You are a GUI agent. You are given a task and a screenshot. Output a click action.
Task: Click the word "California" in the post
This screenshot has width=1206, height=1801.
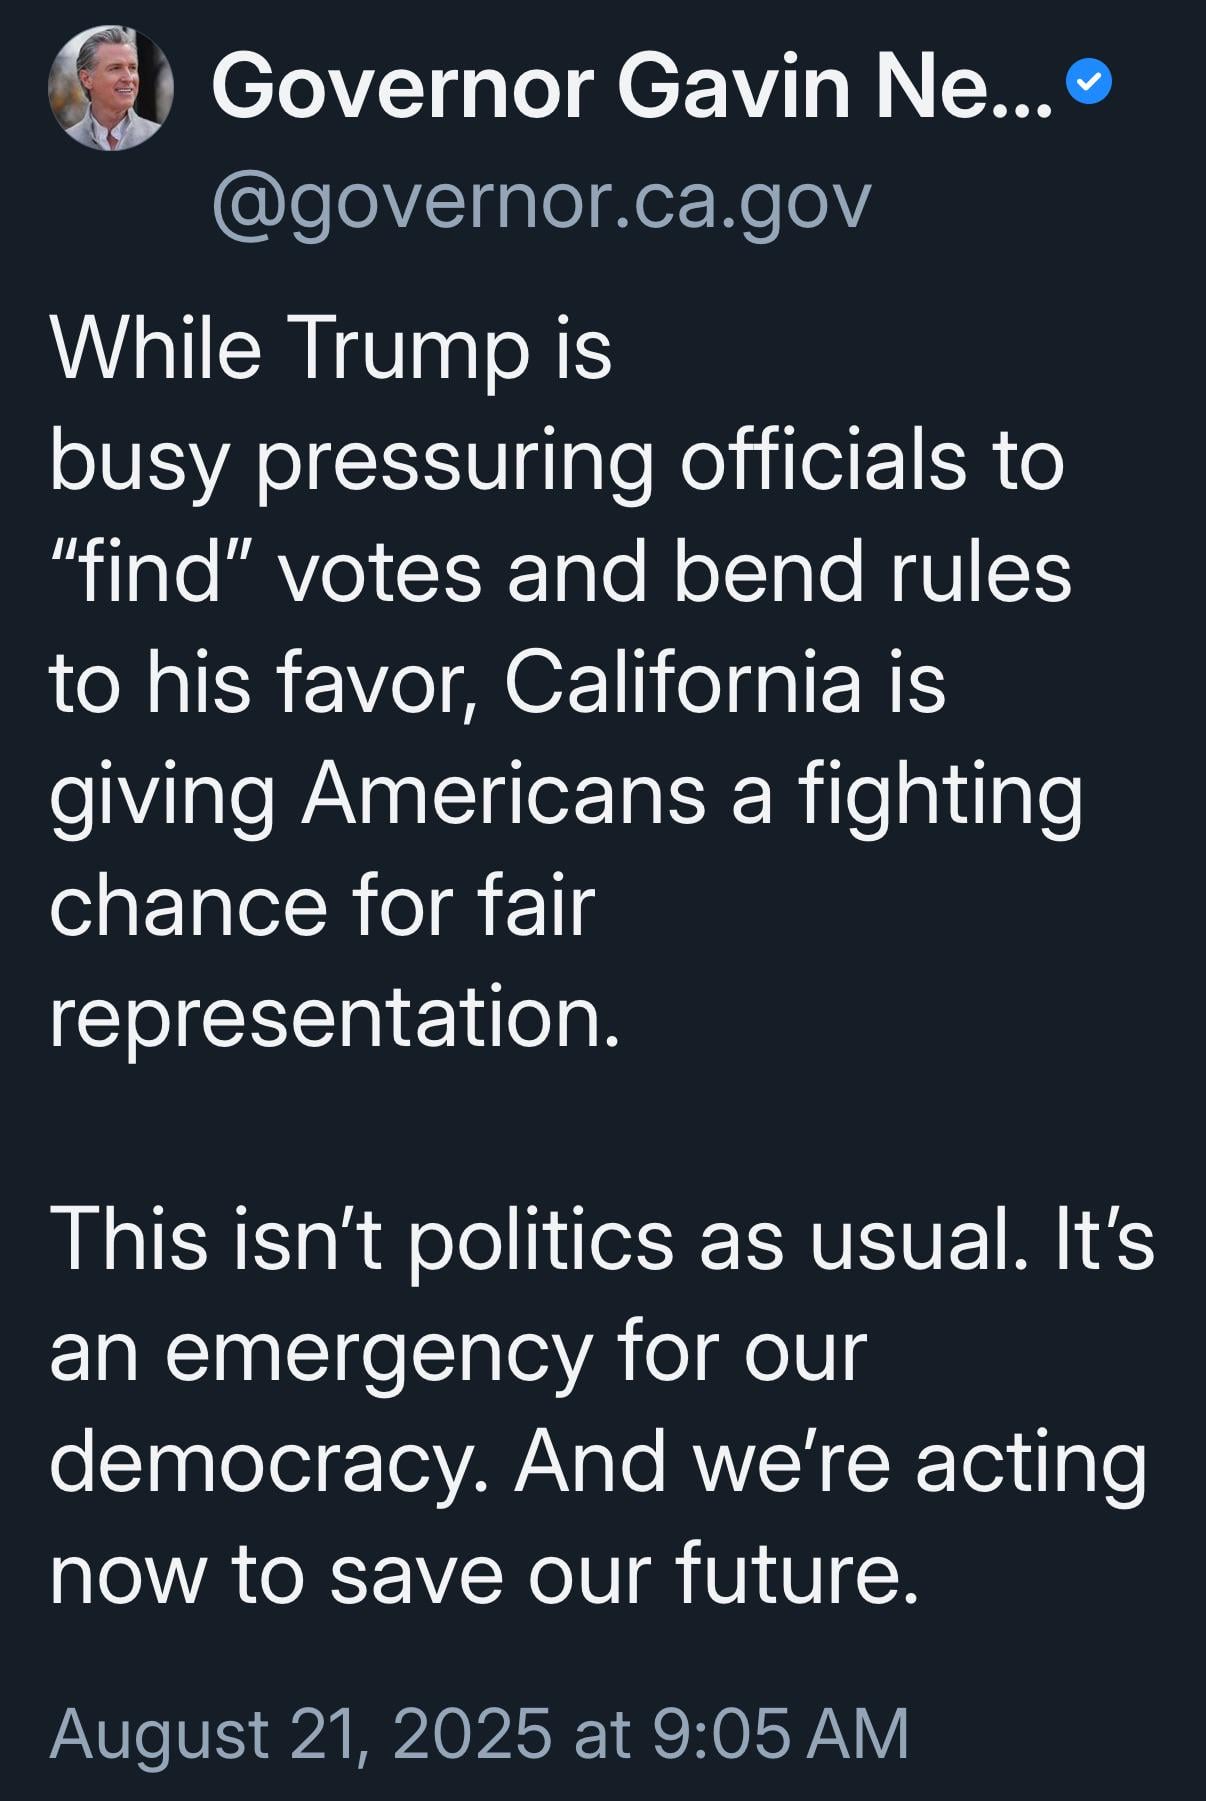point(682,683)
